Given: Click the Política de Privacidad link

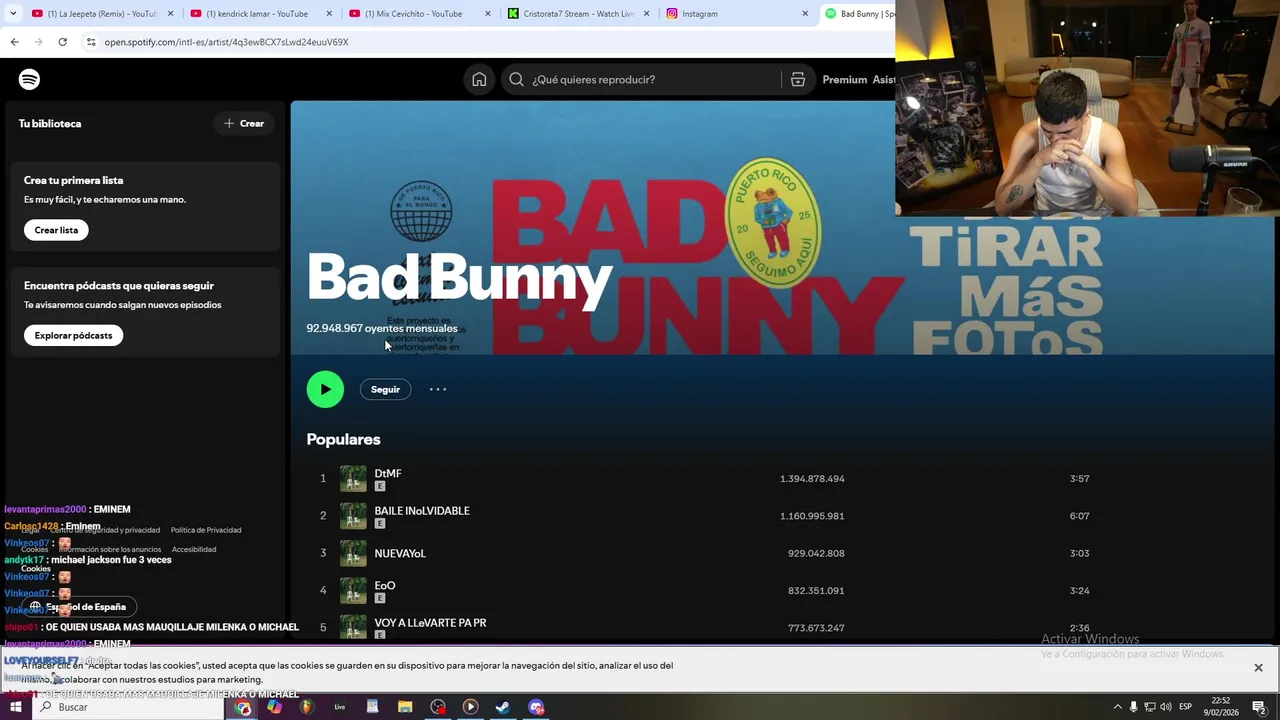Looking at the screenshot, I should pos(206,530).
